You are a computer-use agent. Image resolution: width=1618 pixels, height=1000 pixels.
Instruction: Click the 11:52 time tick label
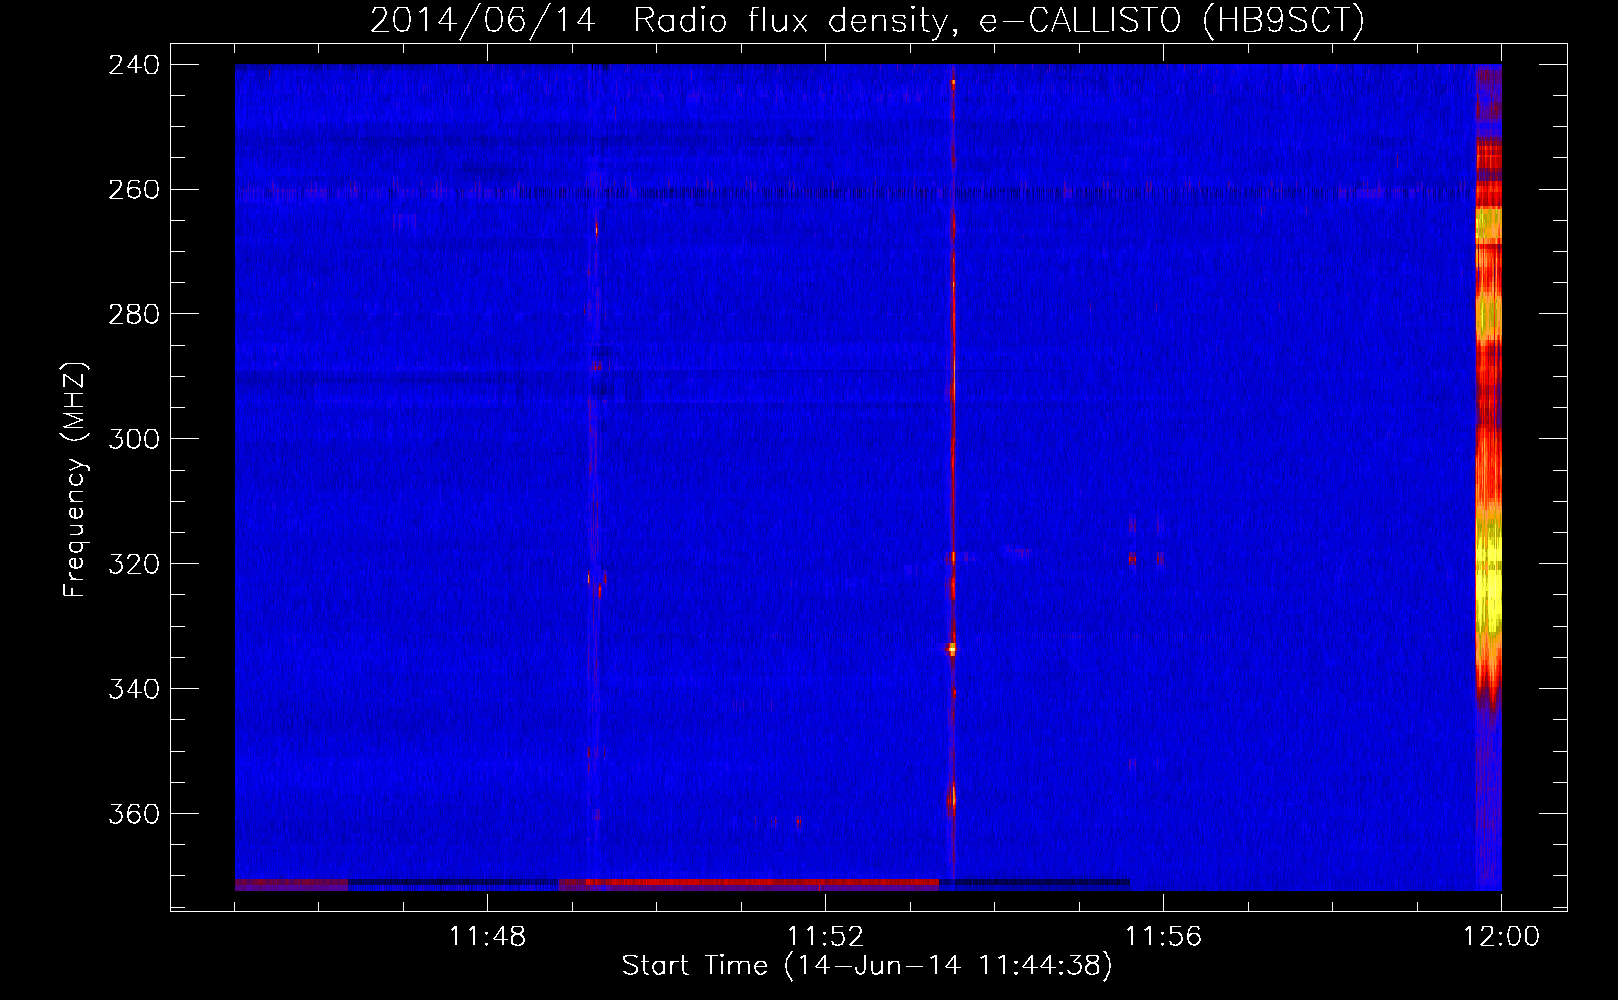click(x=825, y=937)
